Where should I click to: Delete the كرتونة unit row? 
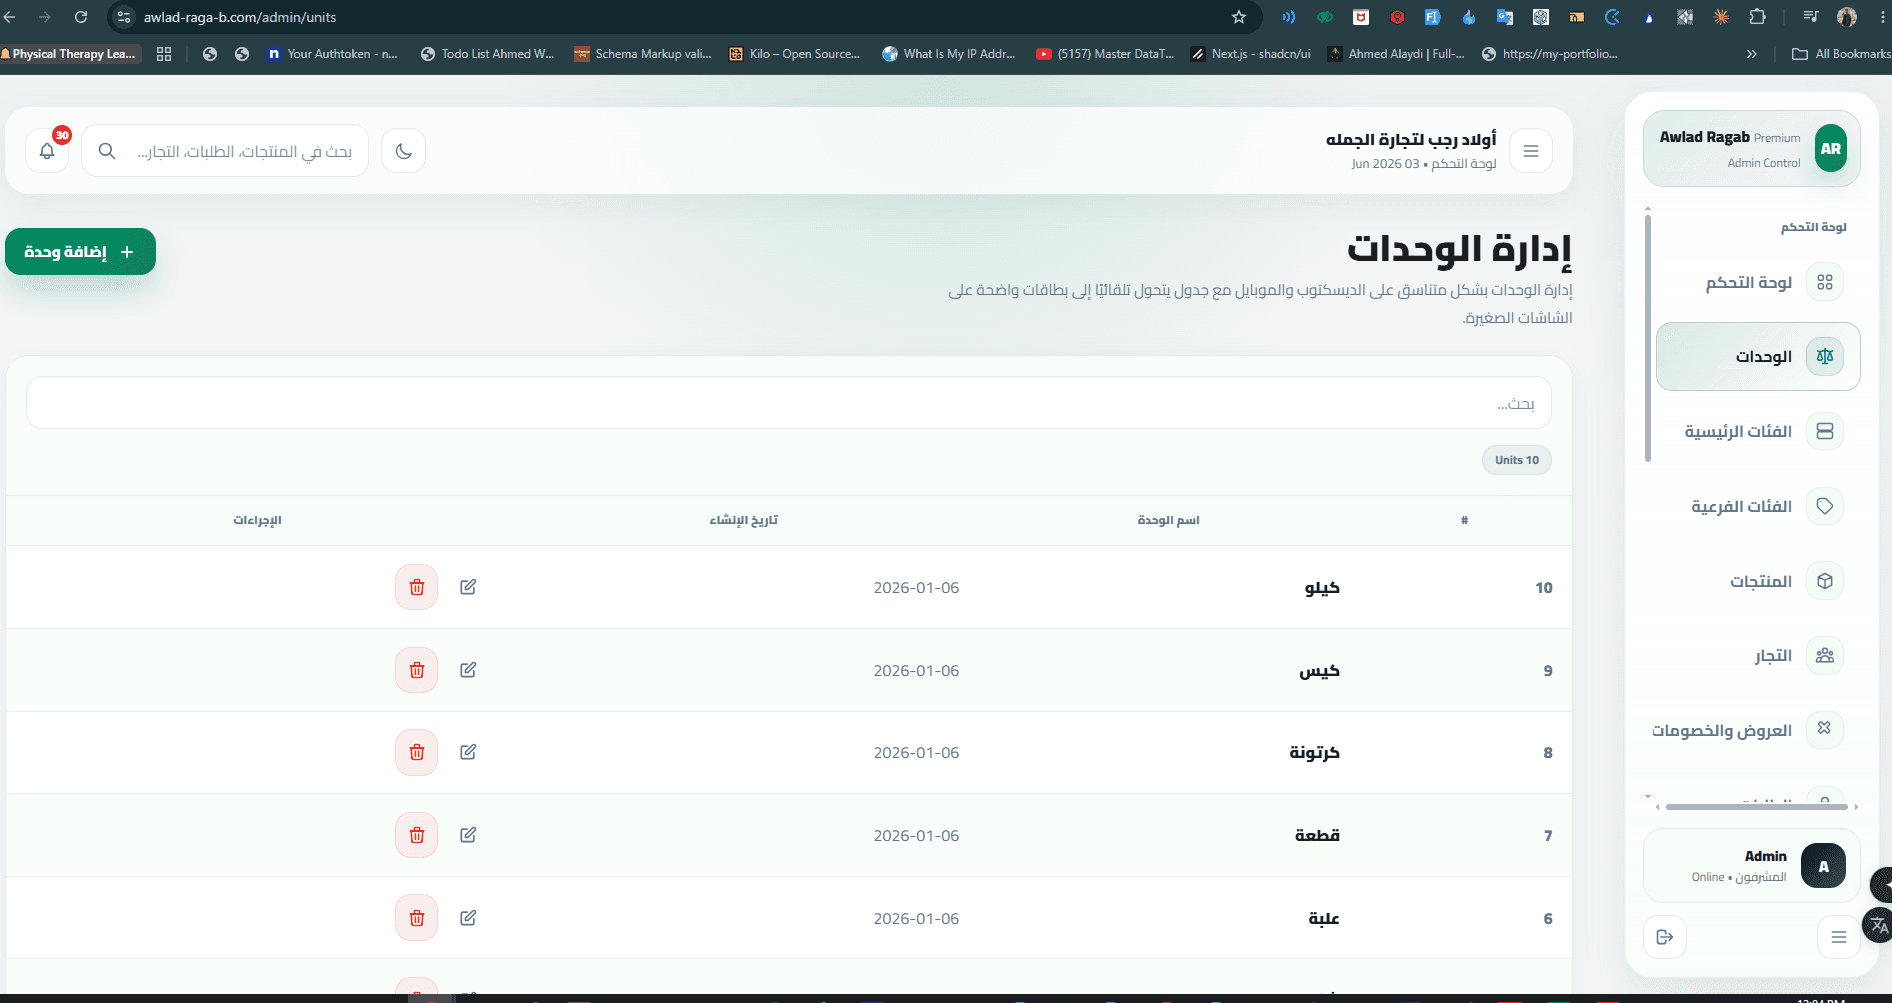[x=417, y=752]
